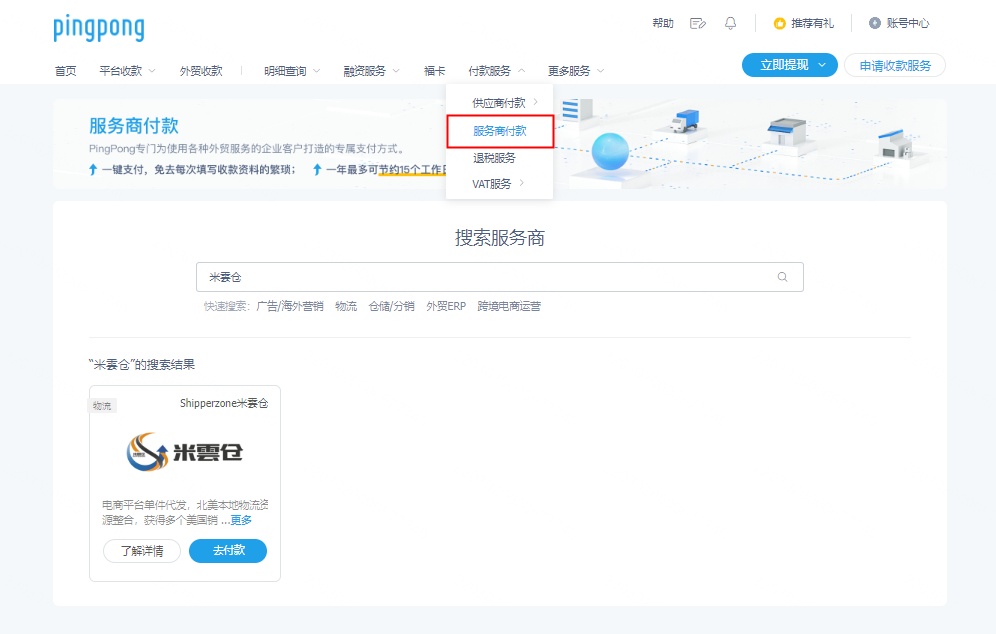The width and height of the screenshot is (996, 634).
Task: Click the pingpong logo
Action: (99, 29)
